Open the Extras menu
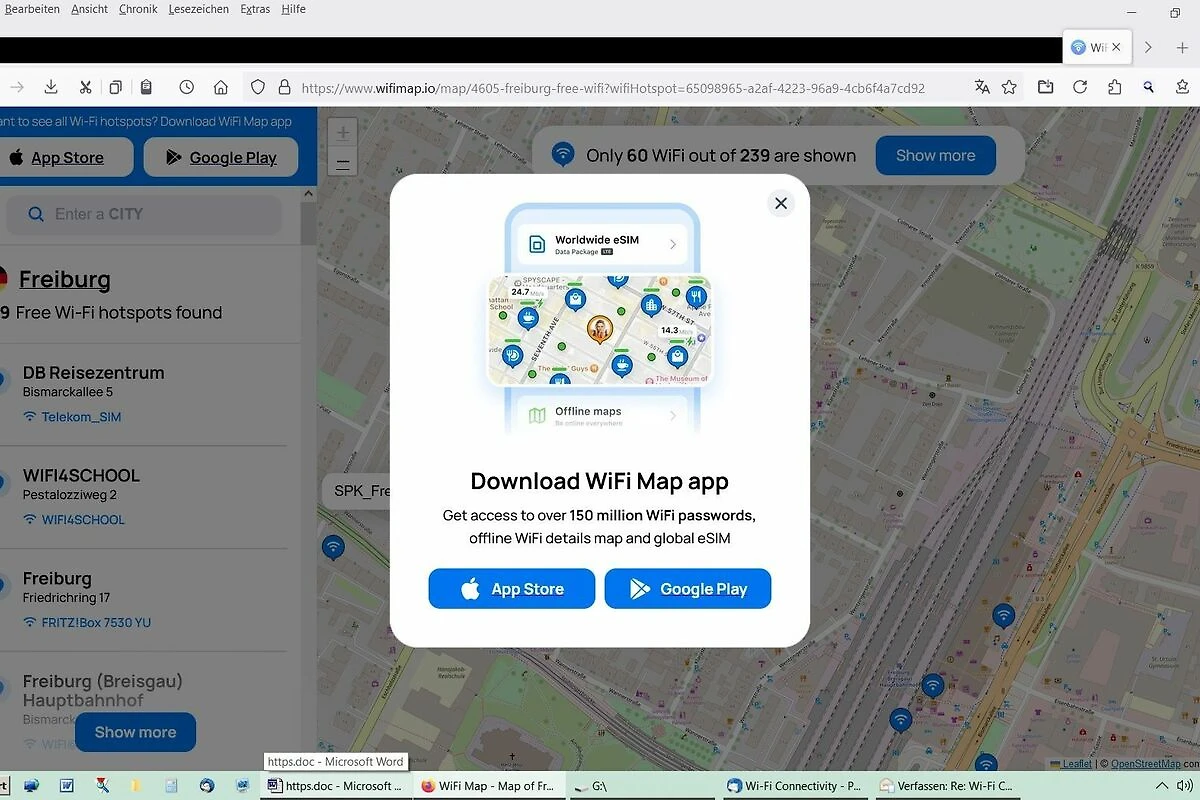This screenshot has width=1200, height=800. [x=255, y=9]
